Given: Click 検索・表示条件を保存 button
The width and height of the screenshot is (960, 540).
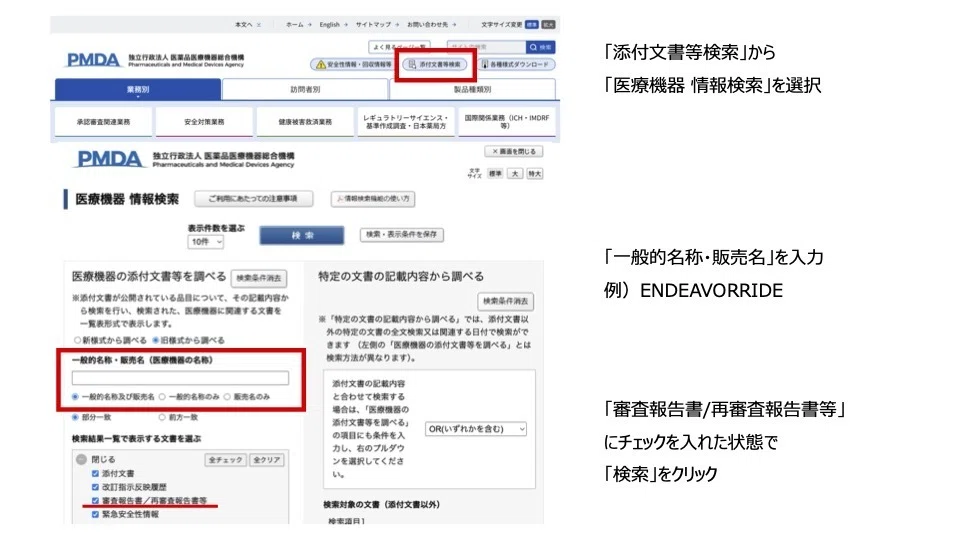Looking at the screenshot, I should (x=402, y=234).
